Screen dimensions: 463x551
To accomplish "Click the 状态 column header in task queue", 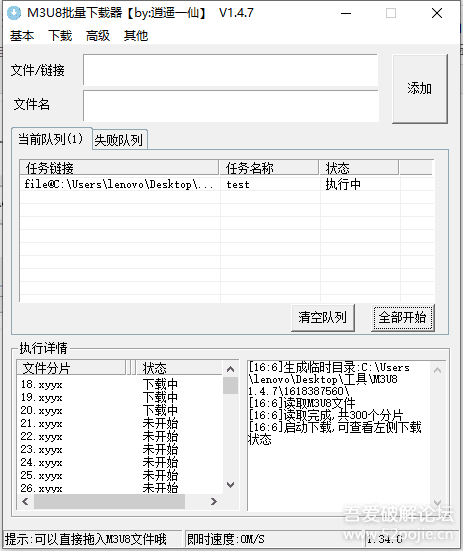I will [359, 168].
